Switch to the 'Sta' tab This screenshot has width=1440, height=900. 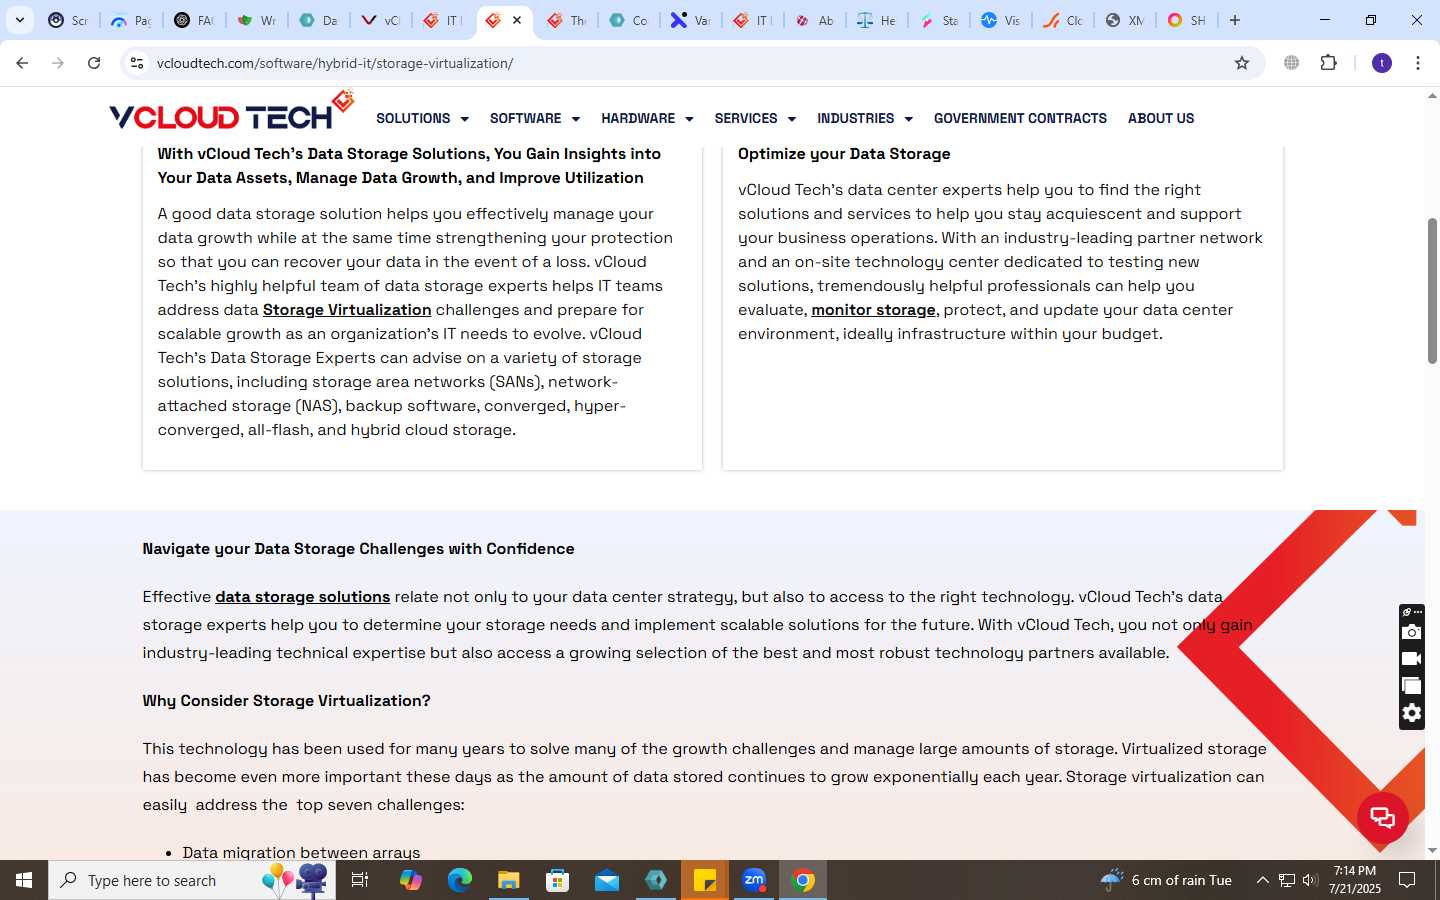coord(939,20)
